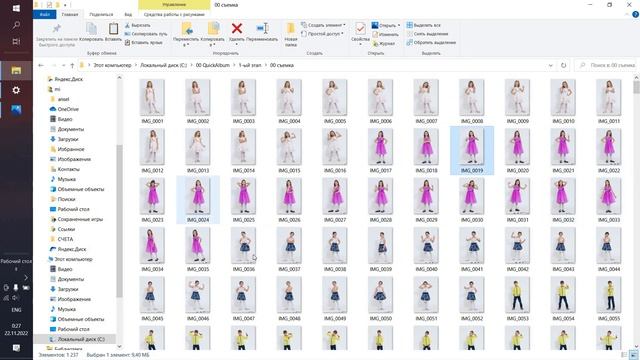Click the search box Поиск в 00 съемка

[606, 65]
